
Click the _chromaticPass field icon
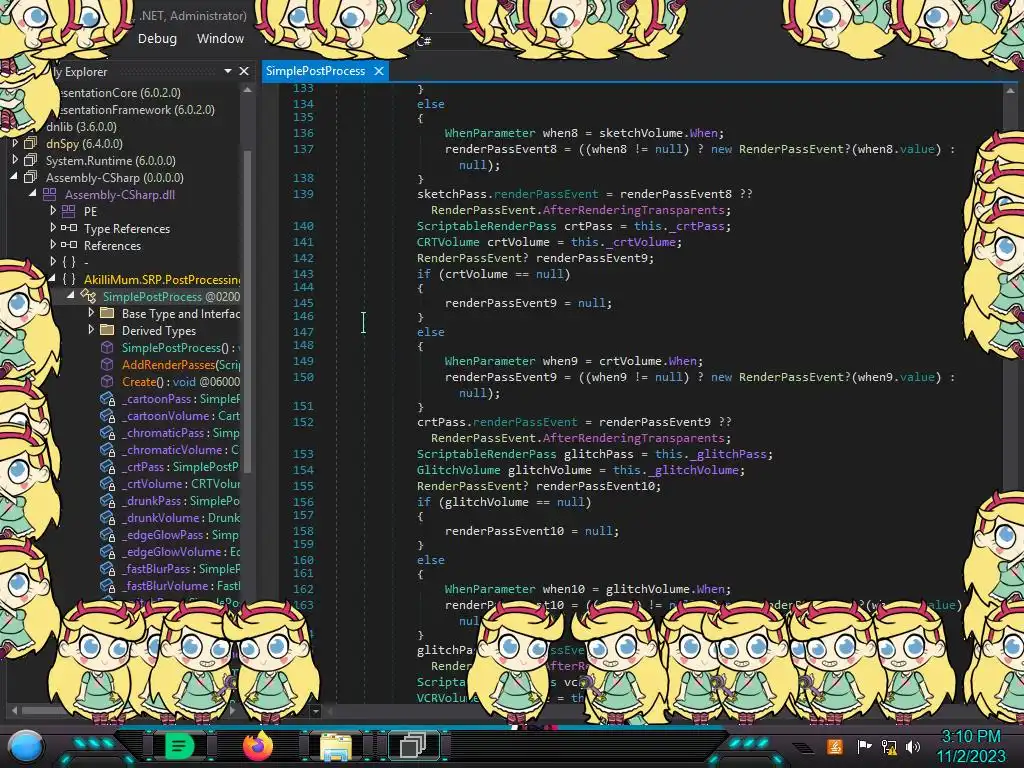(108, 433)
